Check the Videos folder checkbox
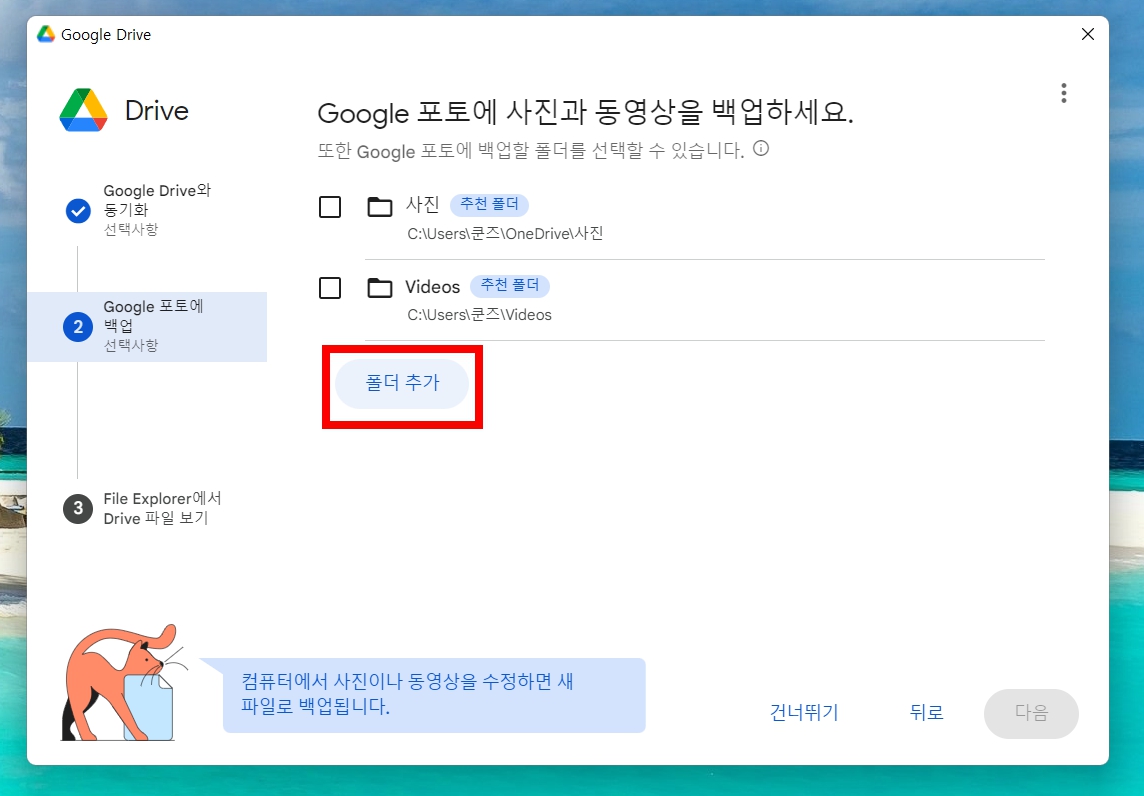Screen dimensions: 1144x796 [x=330, y=288]
